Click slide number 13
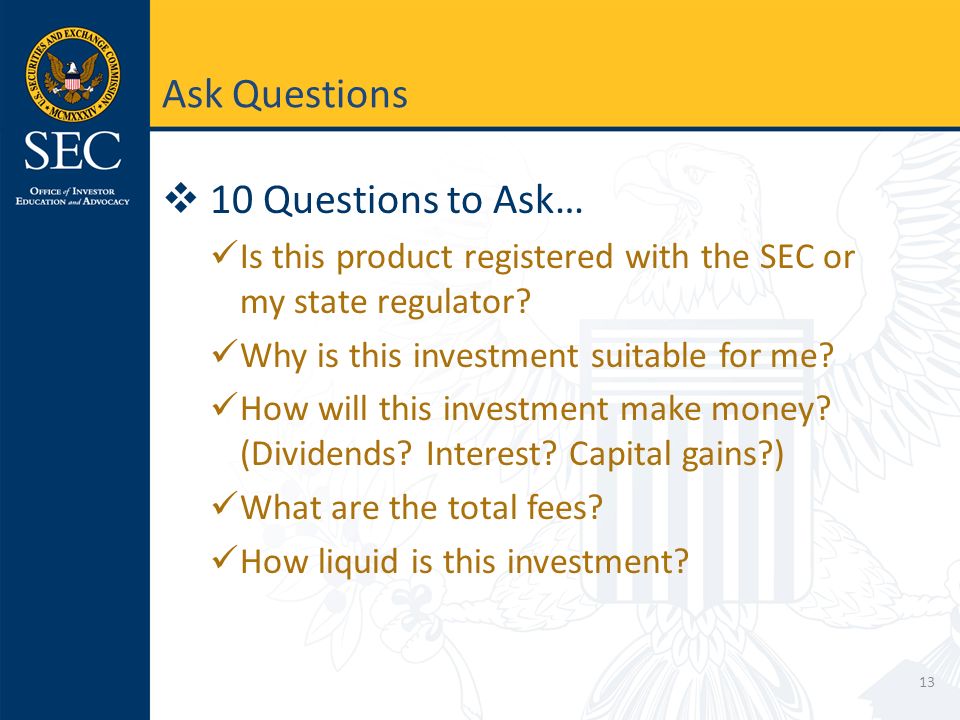 pos(927,682)
